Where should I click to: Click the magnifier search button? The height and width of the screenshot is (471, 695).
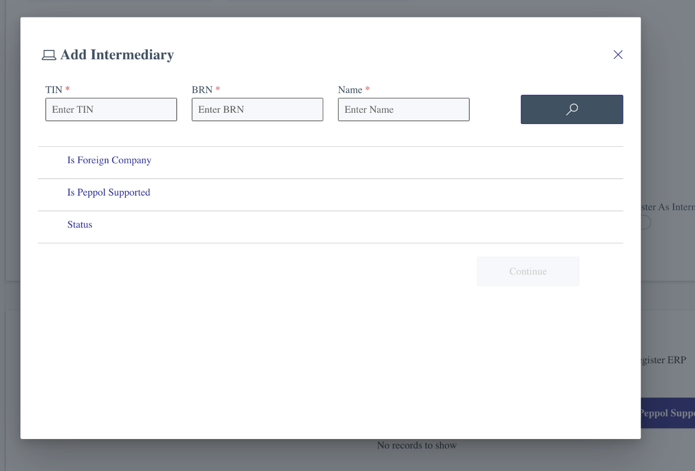(572, 109)
